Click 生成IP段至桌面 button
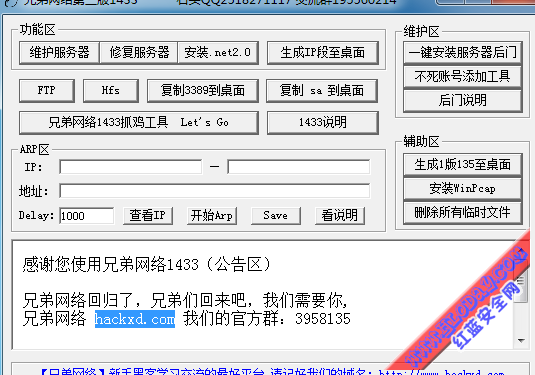535x375 pixels. click(x=323, y=53)
